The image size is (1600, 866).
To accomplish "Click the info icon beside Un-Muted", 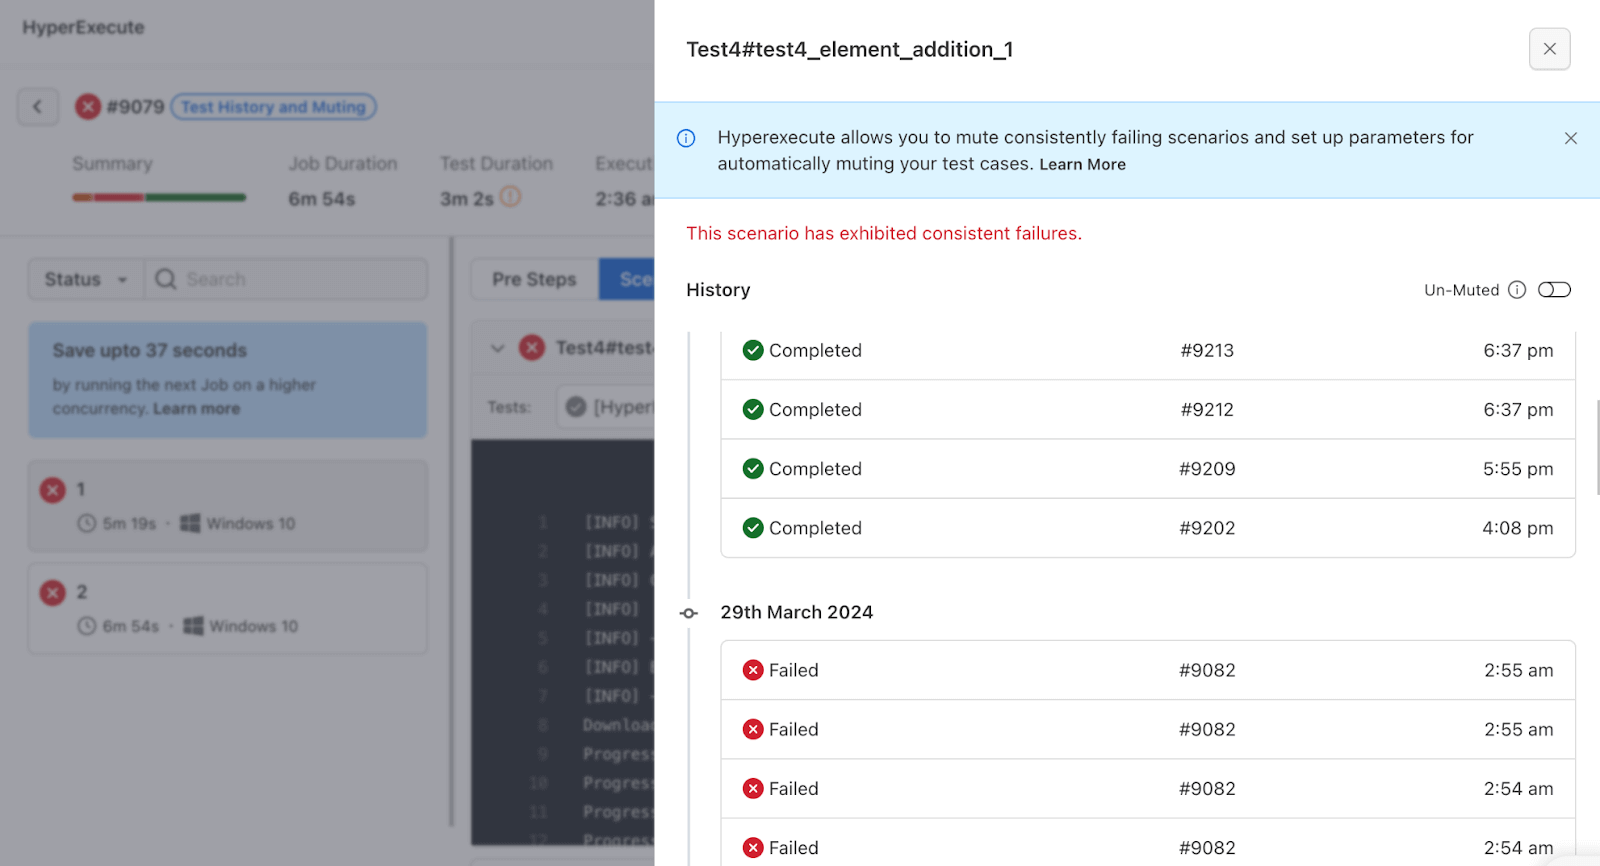I will tap(1517, 290).
